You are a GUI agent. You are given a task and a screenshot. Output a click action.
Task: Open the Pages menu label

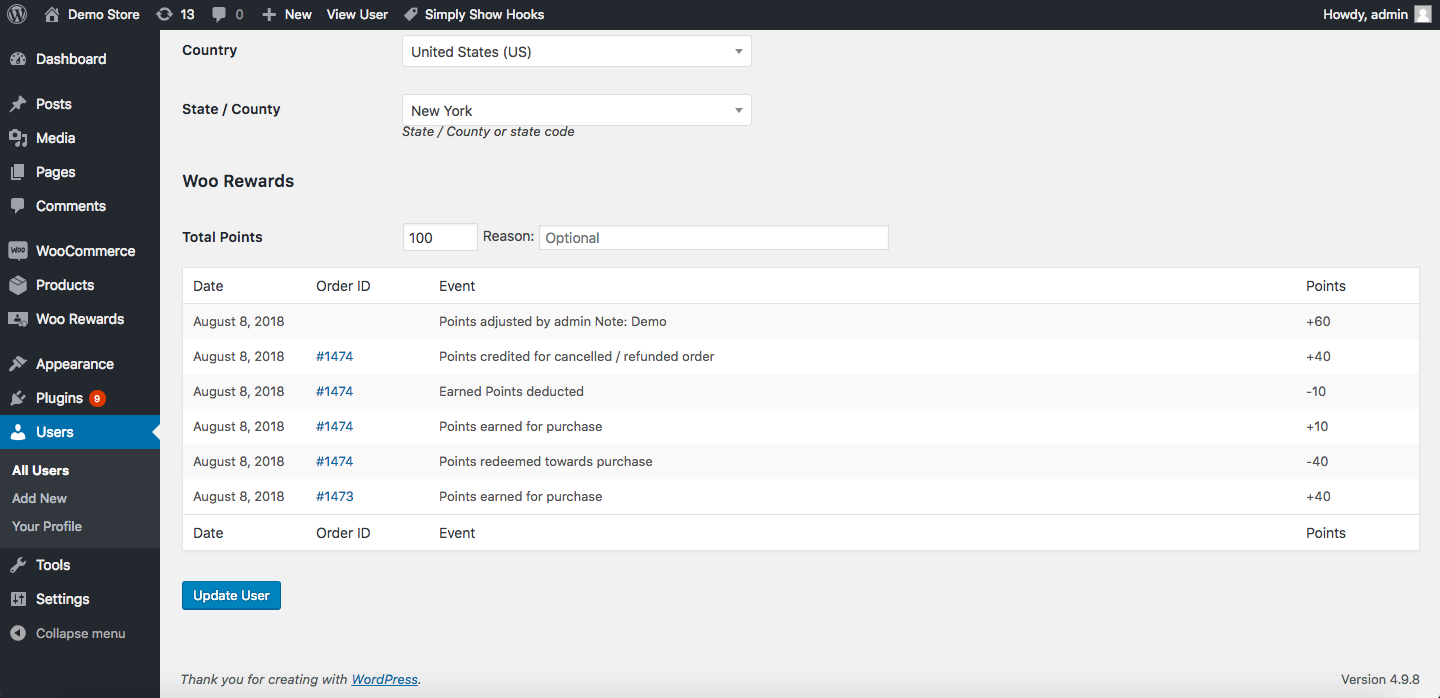coord(56,172)
